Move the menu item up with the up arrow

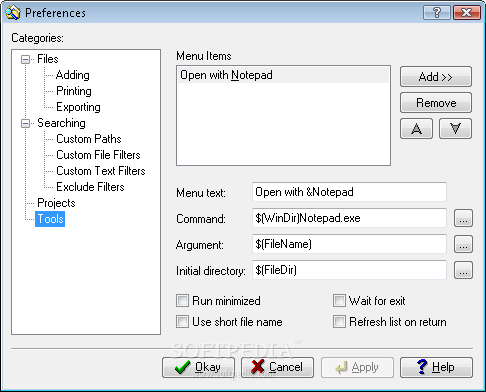(416, 128)
